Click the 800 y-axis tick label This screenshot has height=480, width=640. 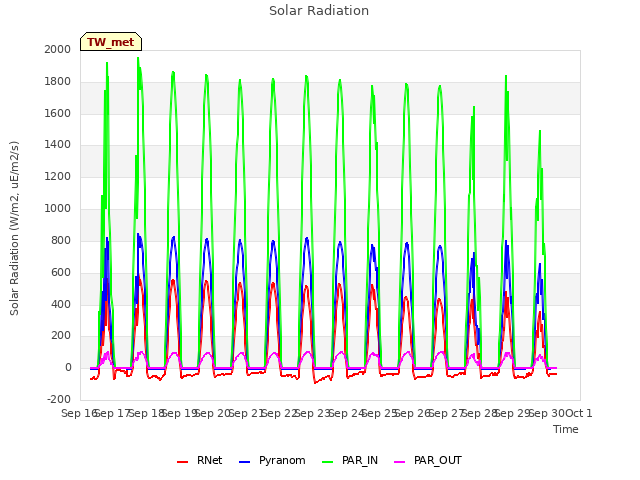click(61, 240)
